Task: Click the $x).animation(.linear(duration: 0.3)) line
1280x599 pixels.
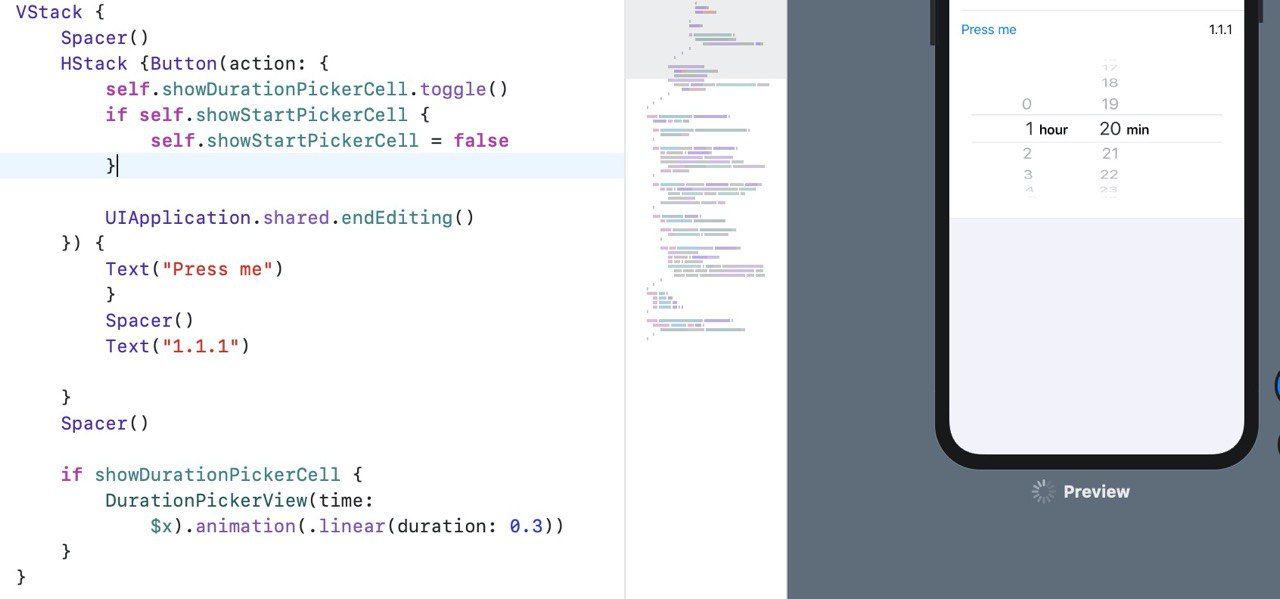Action: 357,525
